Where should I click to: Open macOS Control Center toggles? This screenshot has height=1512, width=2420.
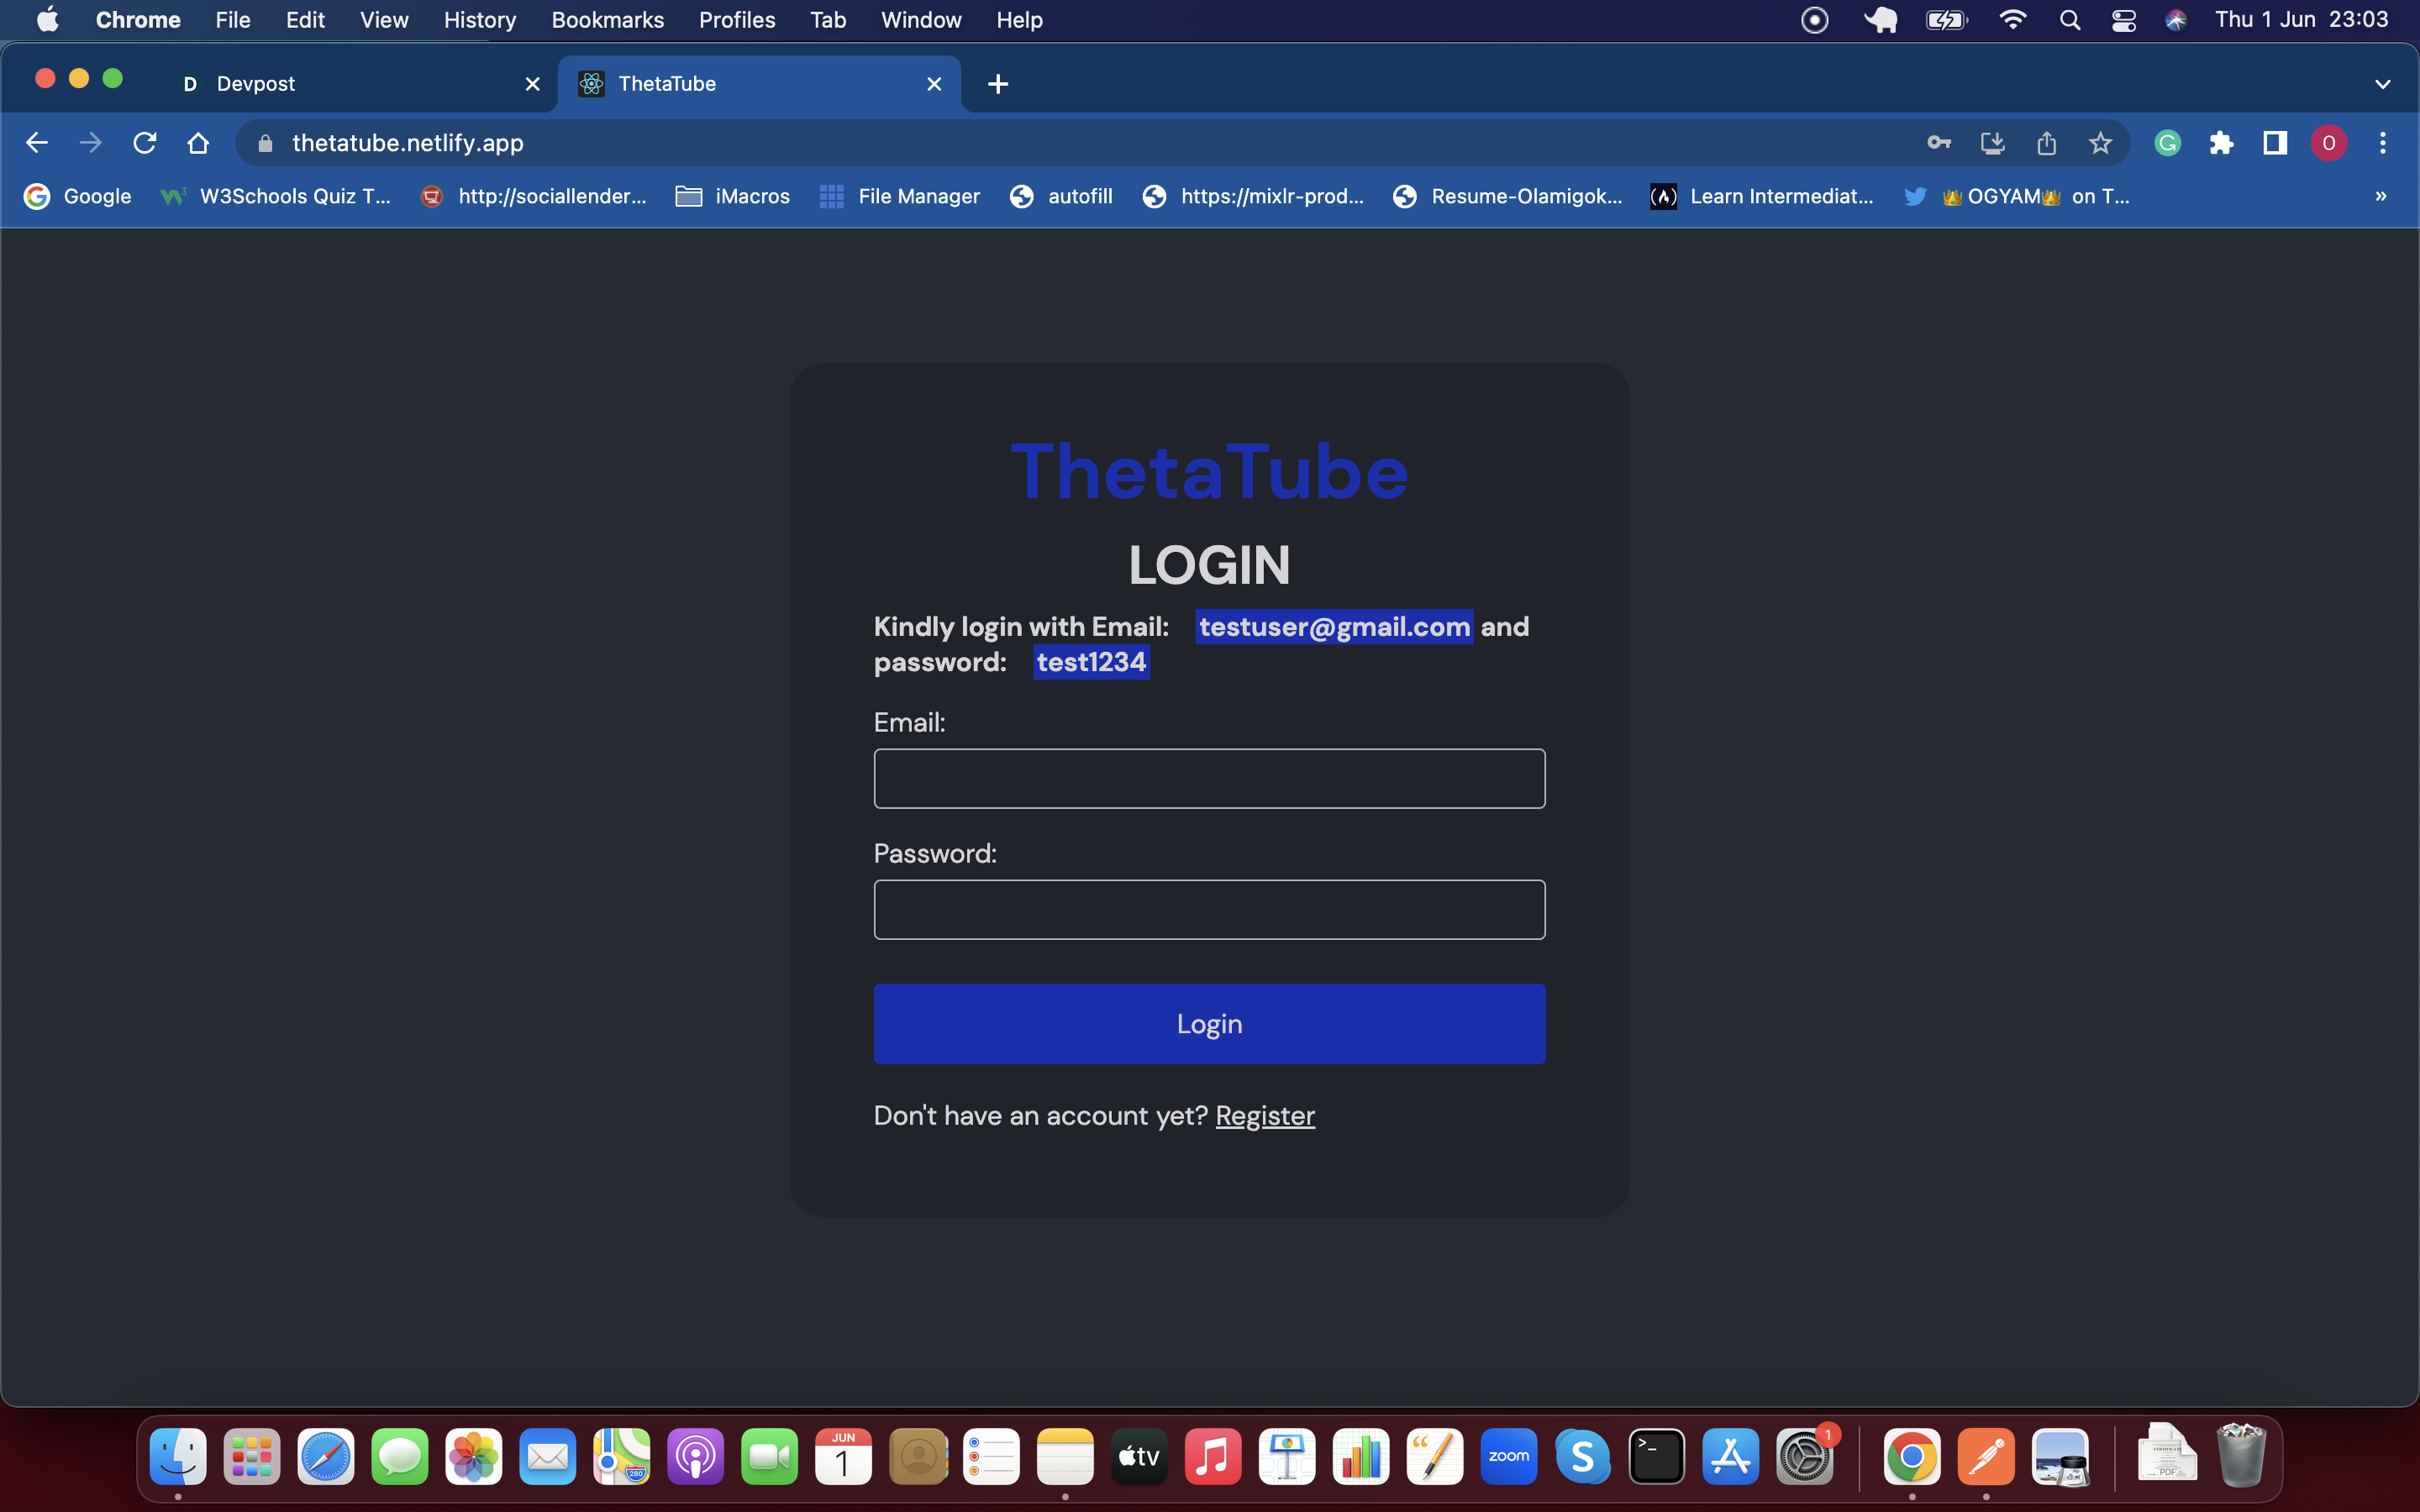click(x=2123, y=20)
